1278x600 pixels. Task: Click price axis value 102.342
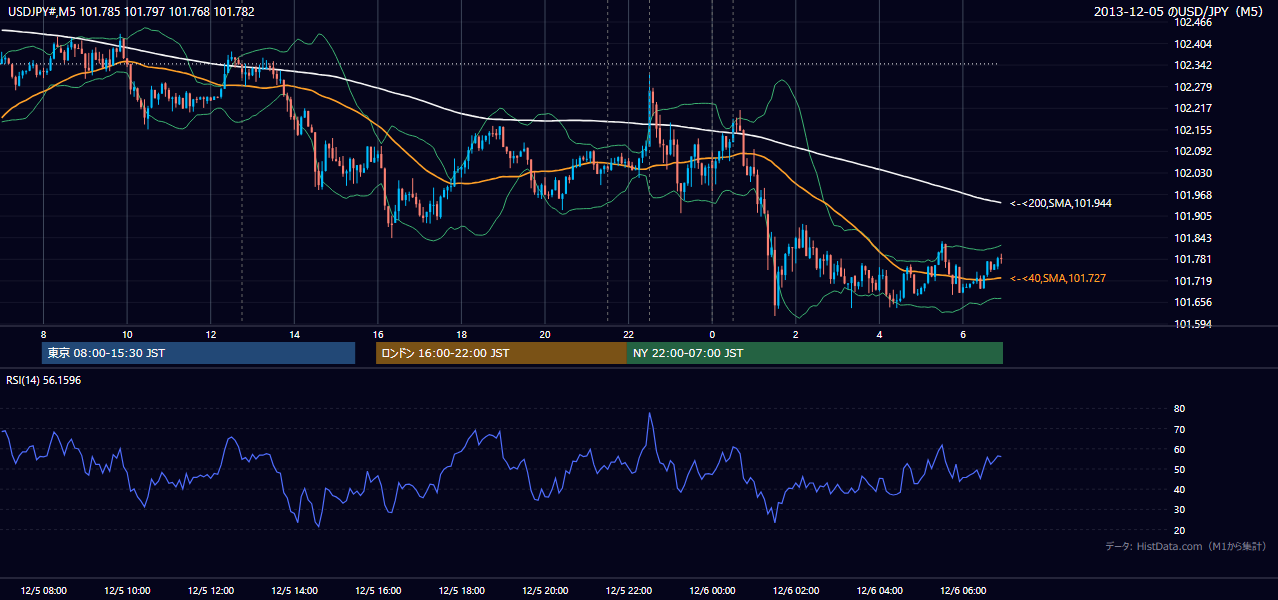pos(1192,65)
